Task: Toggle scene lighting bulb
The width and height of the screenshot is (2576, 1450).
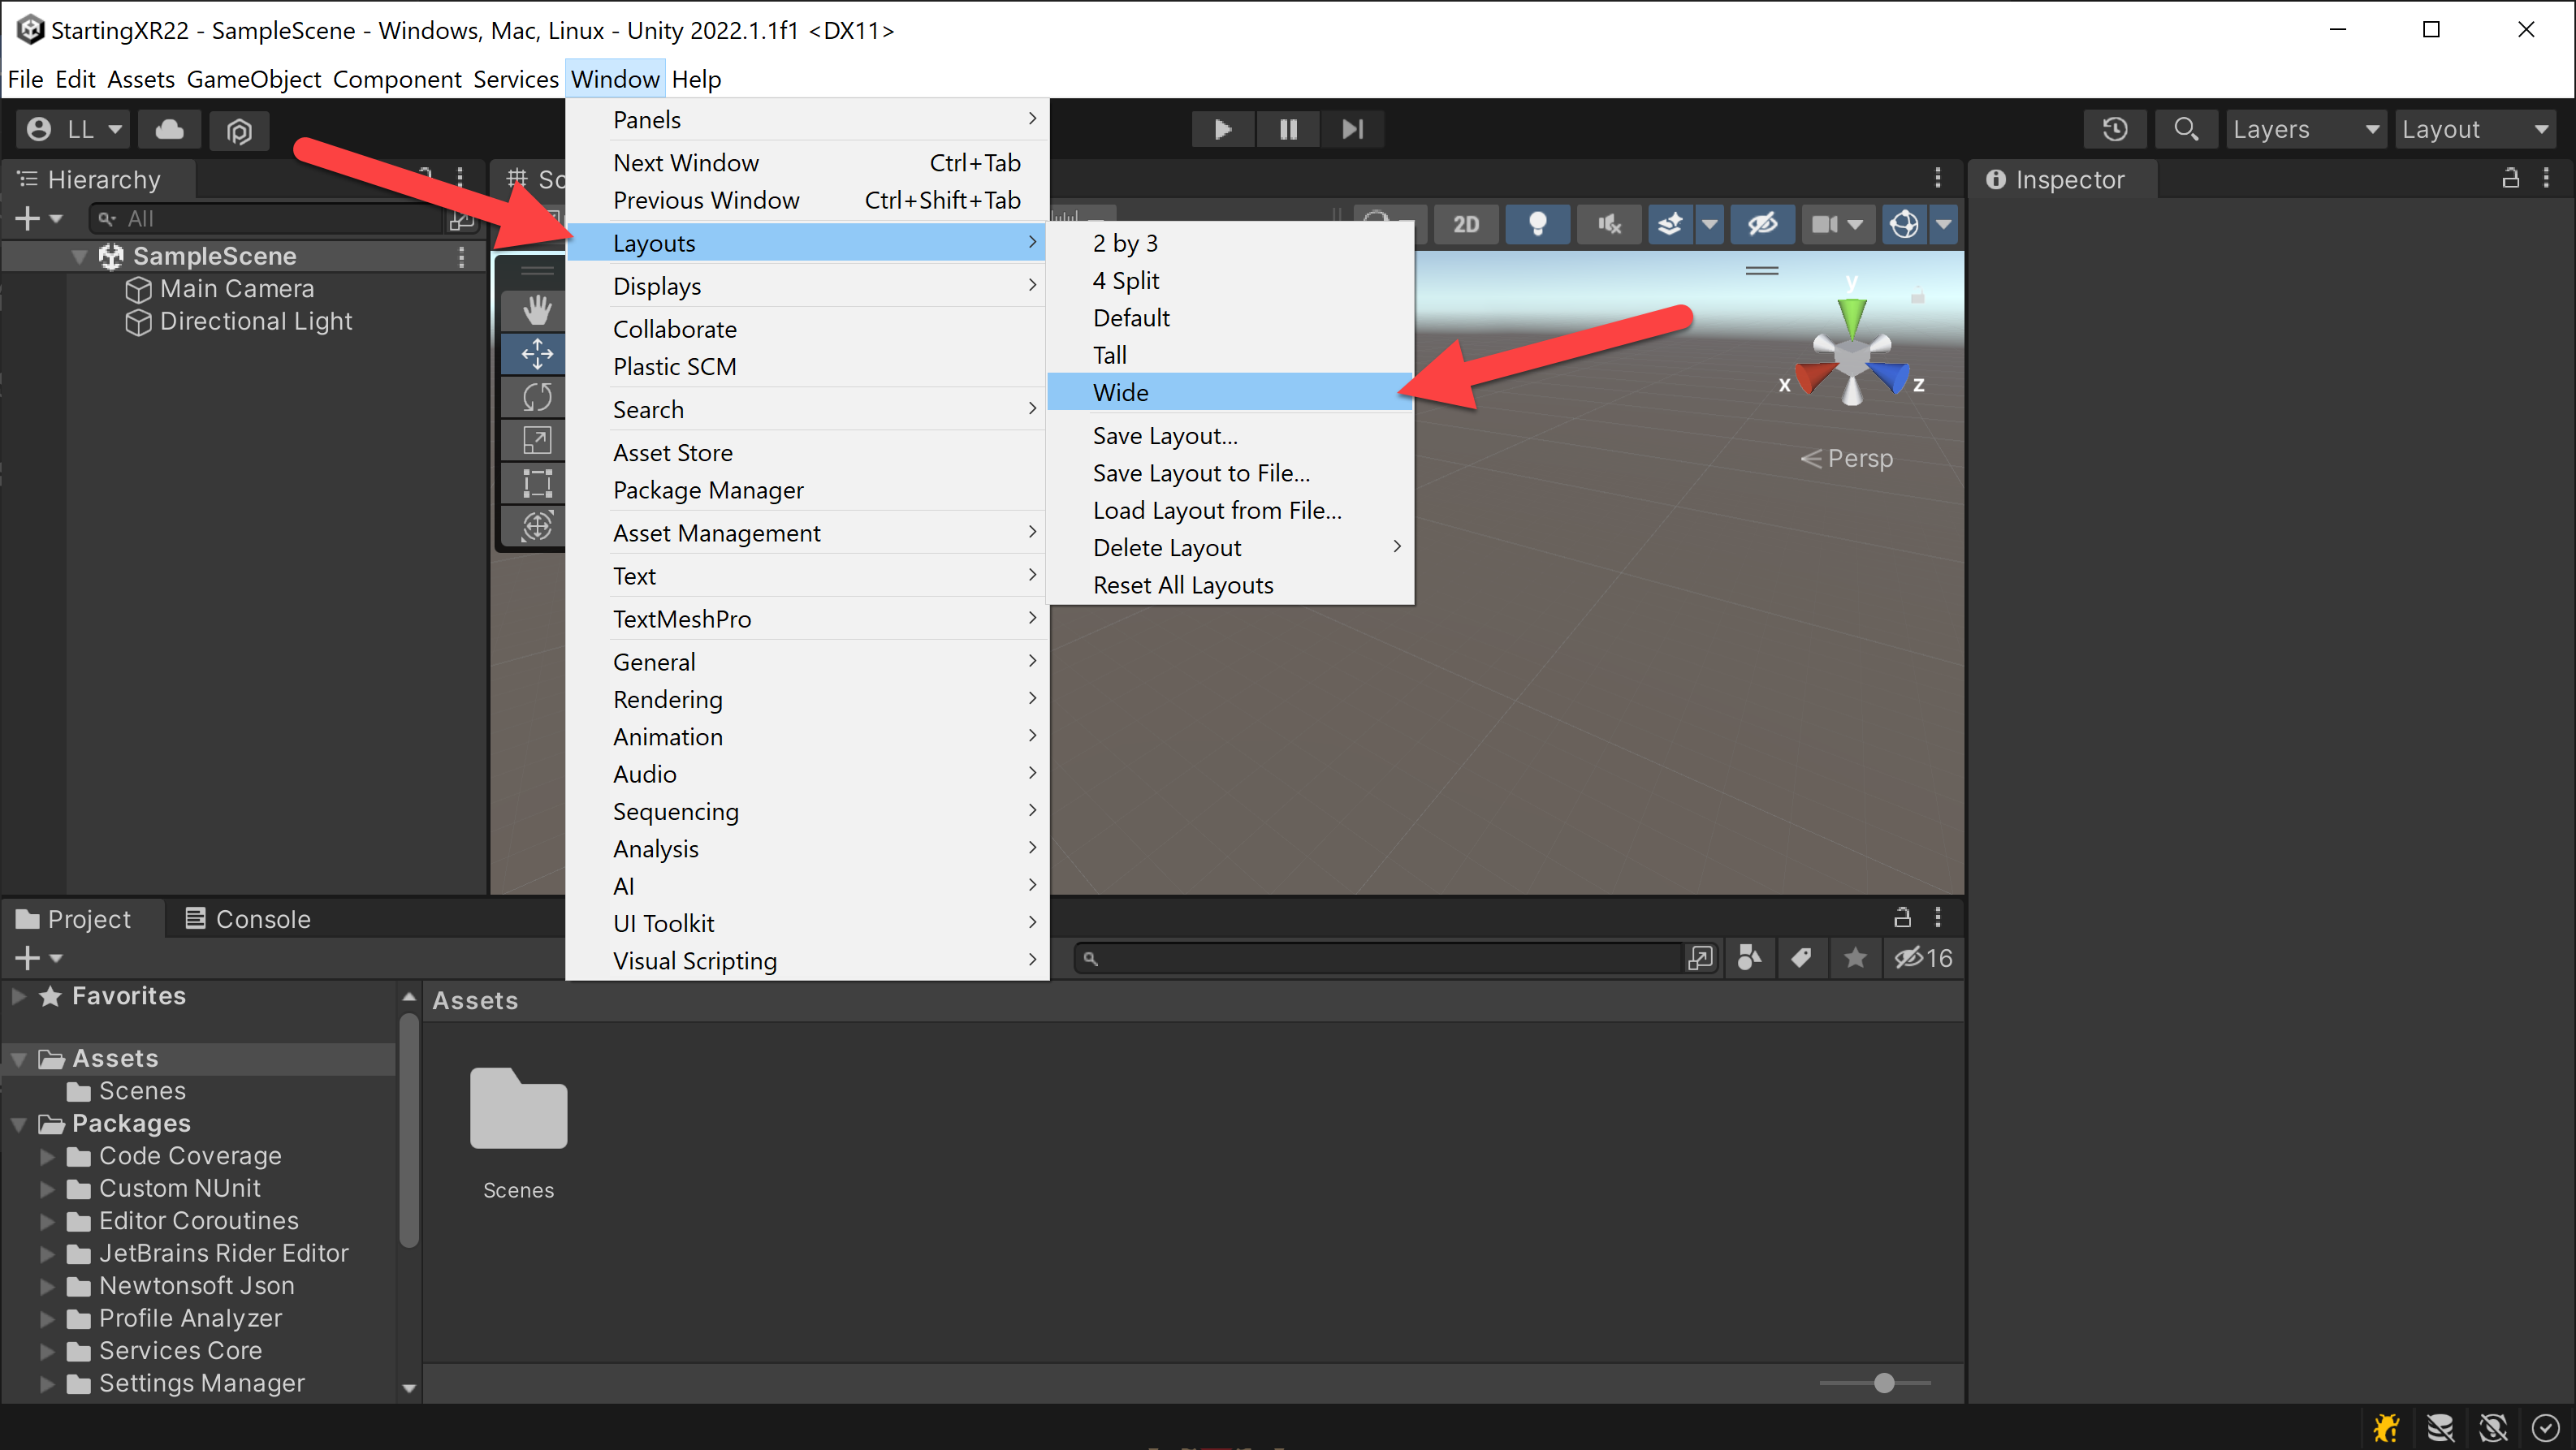Action: [x=1537, y=224]
